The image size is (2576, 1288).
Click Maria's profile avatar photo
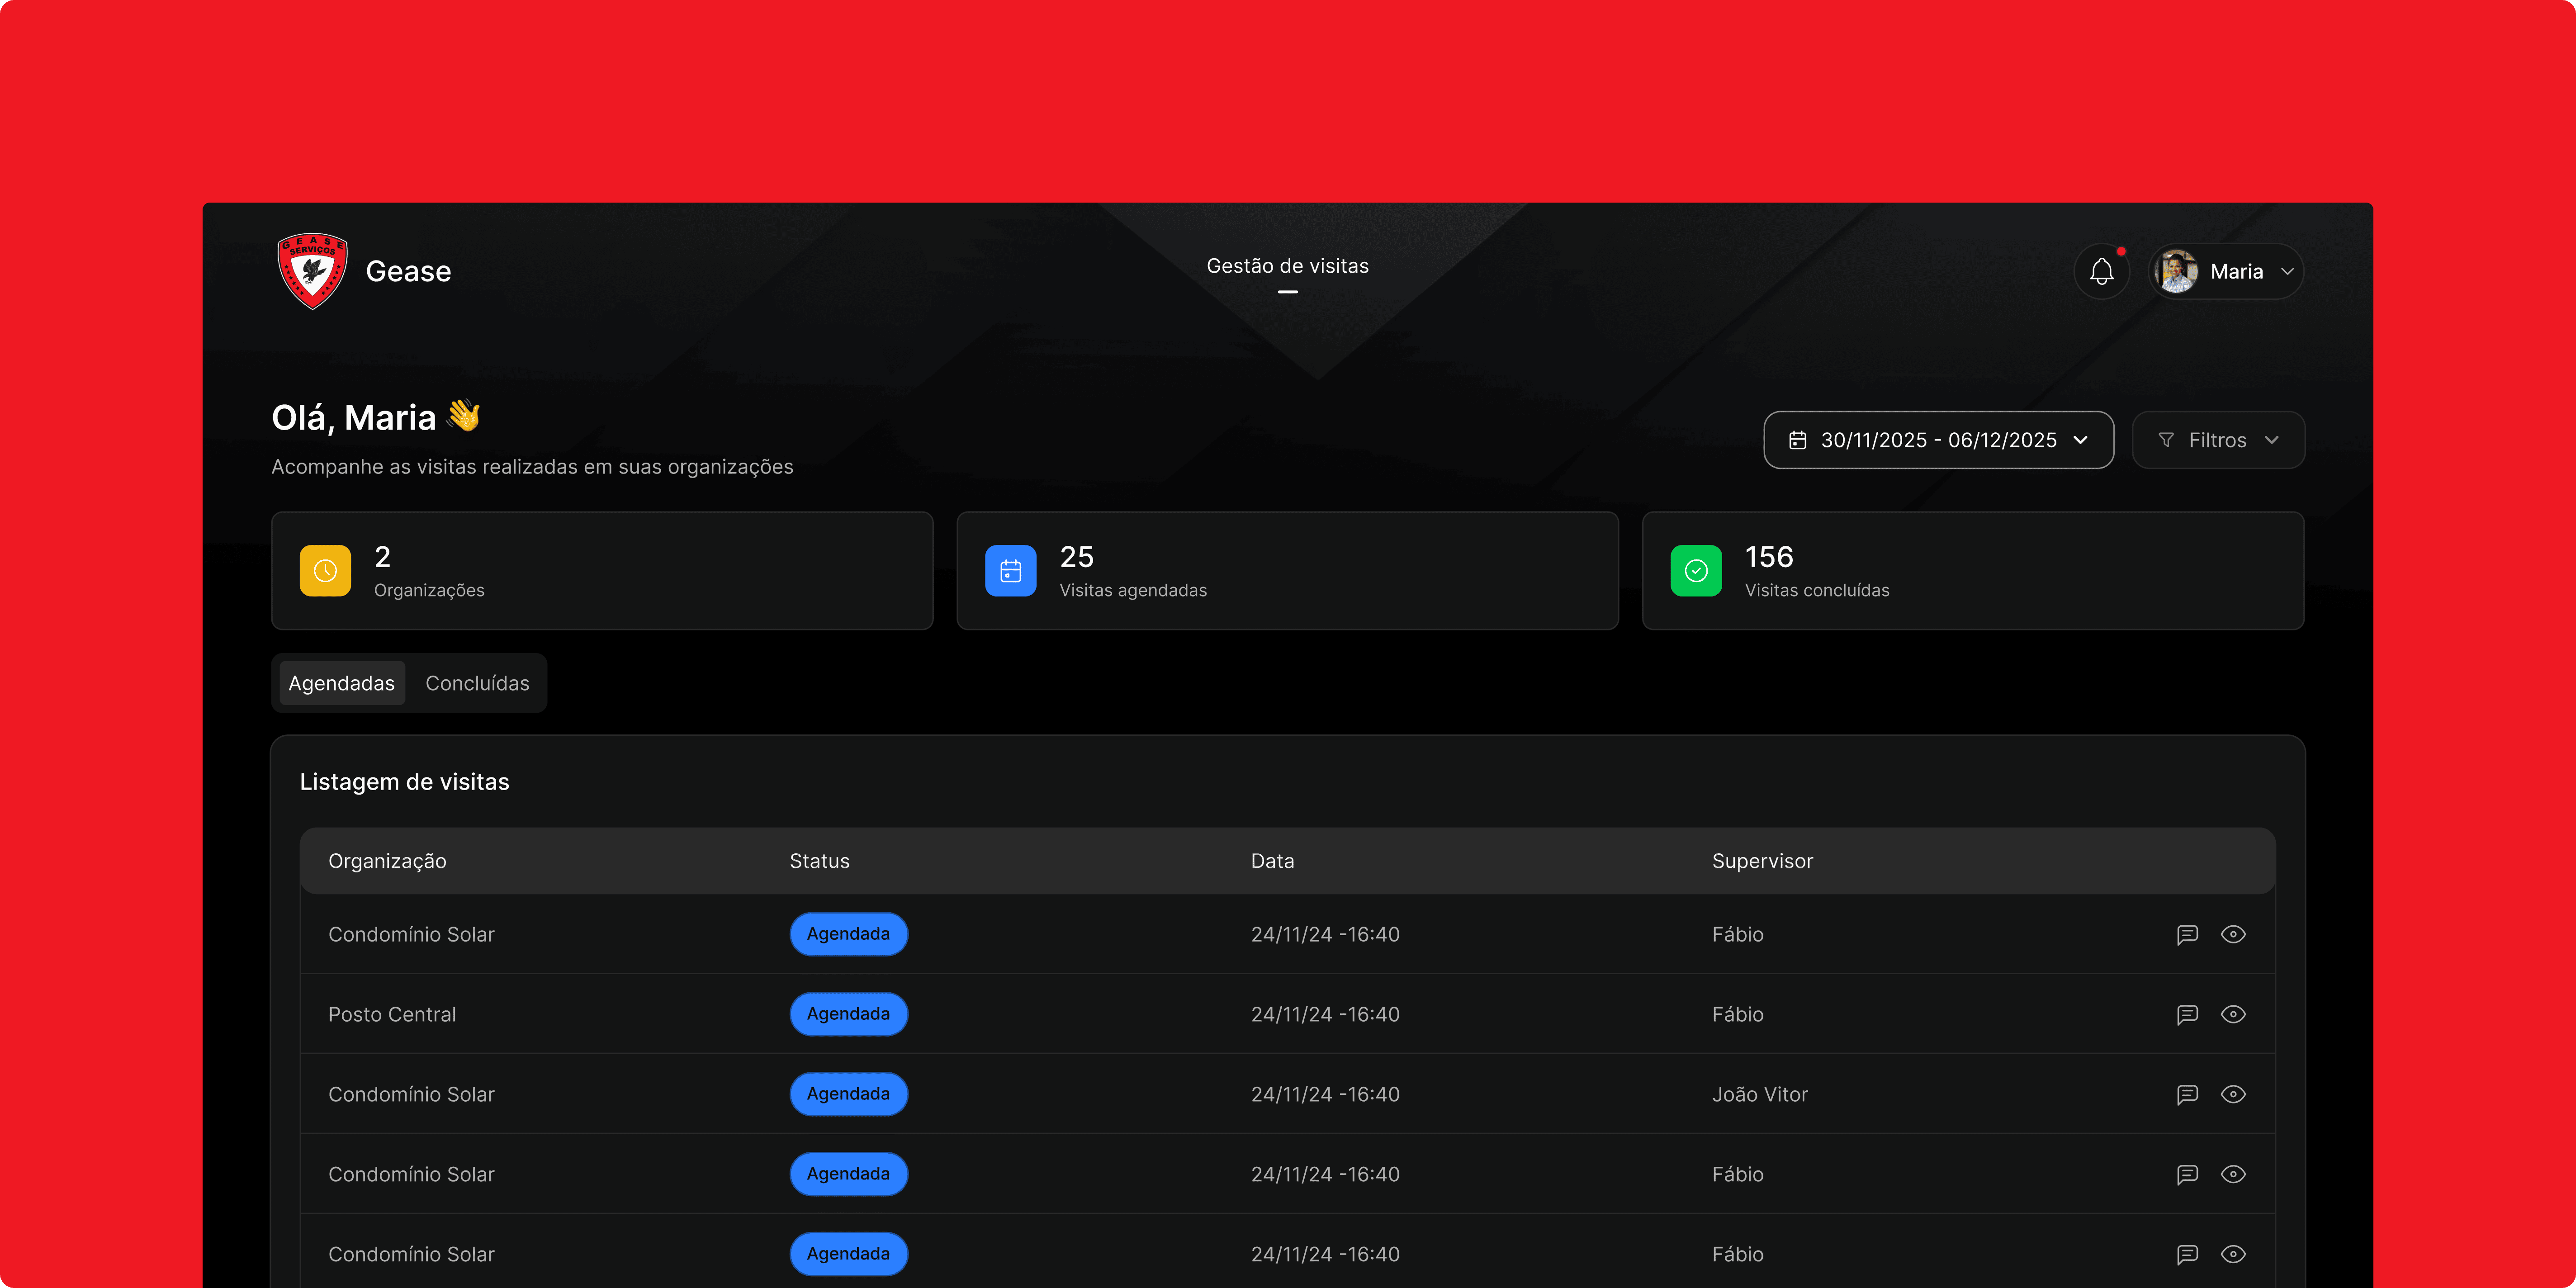coord(2176,271)
